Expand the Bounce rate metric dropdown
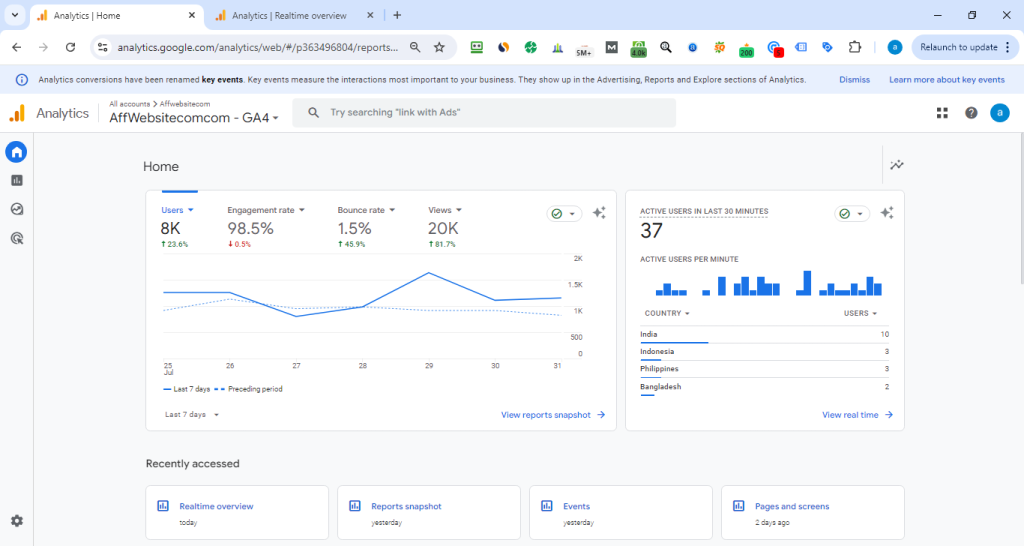This screenshot has width=1024, height=546. pyautogui.click(x=366, y=210)
